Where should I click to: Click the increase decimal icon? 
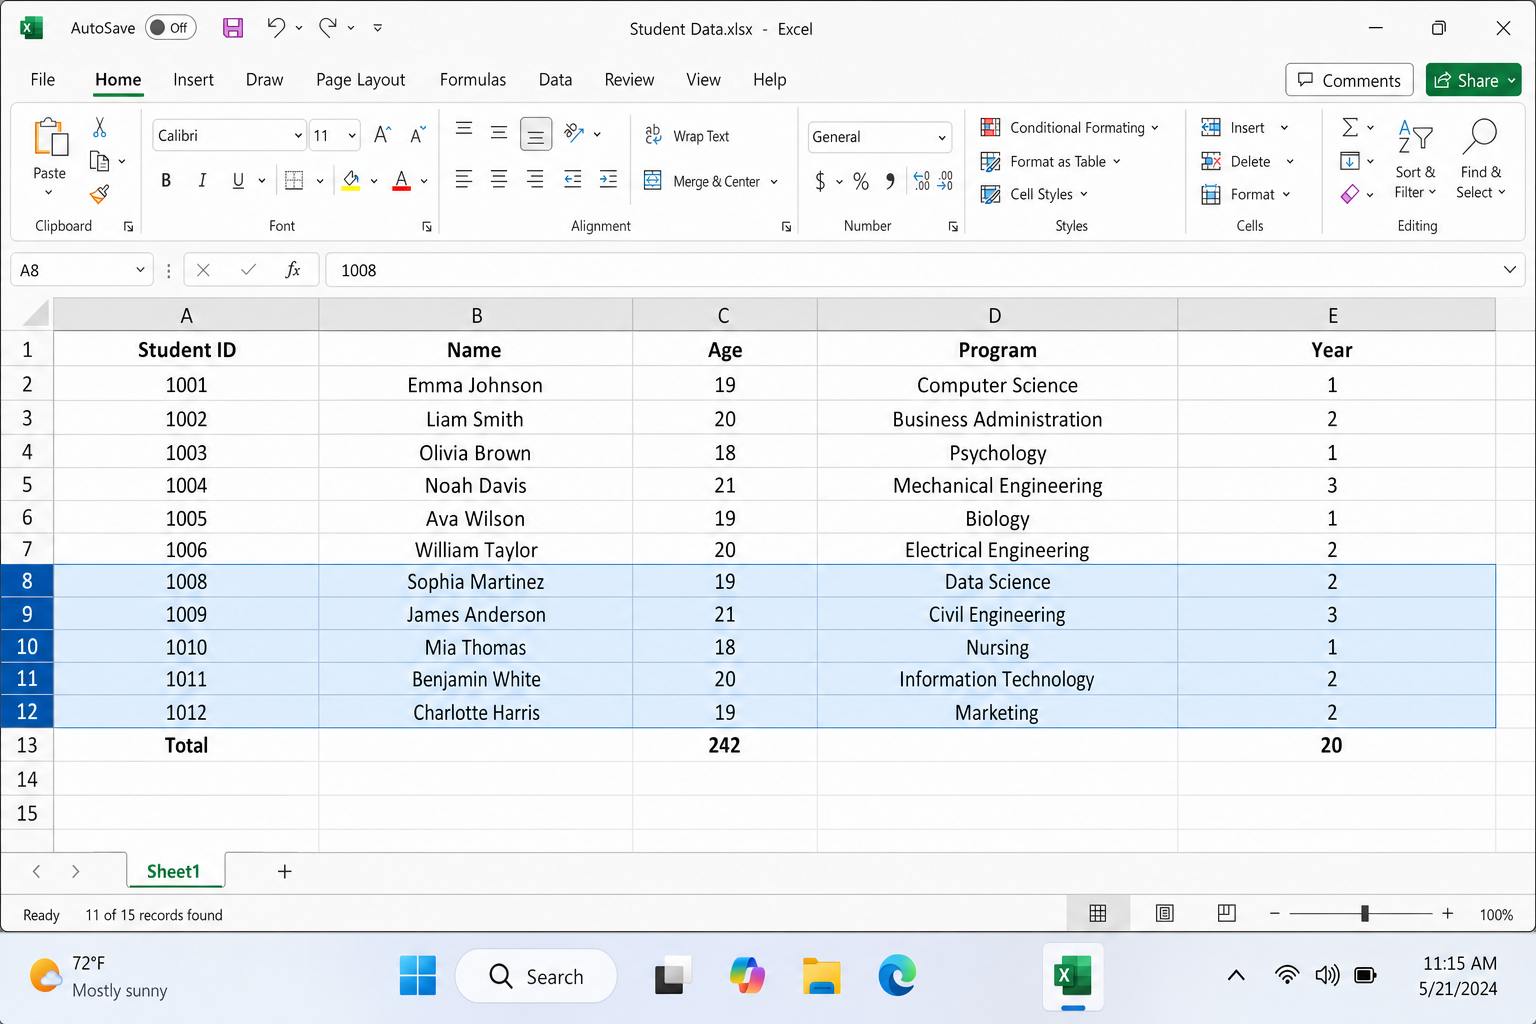pos(921,181)
